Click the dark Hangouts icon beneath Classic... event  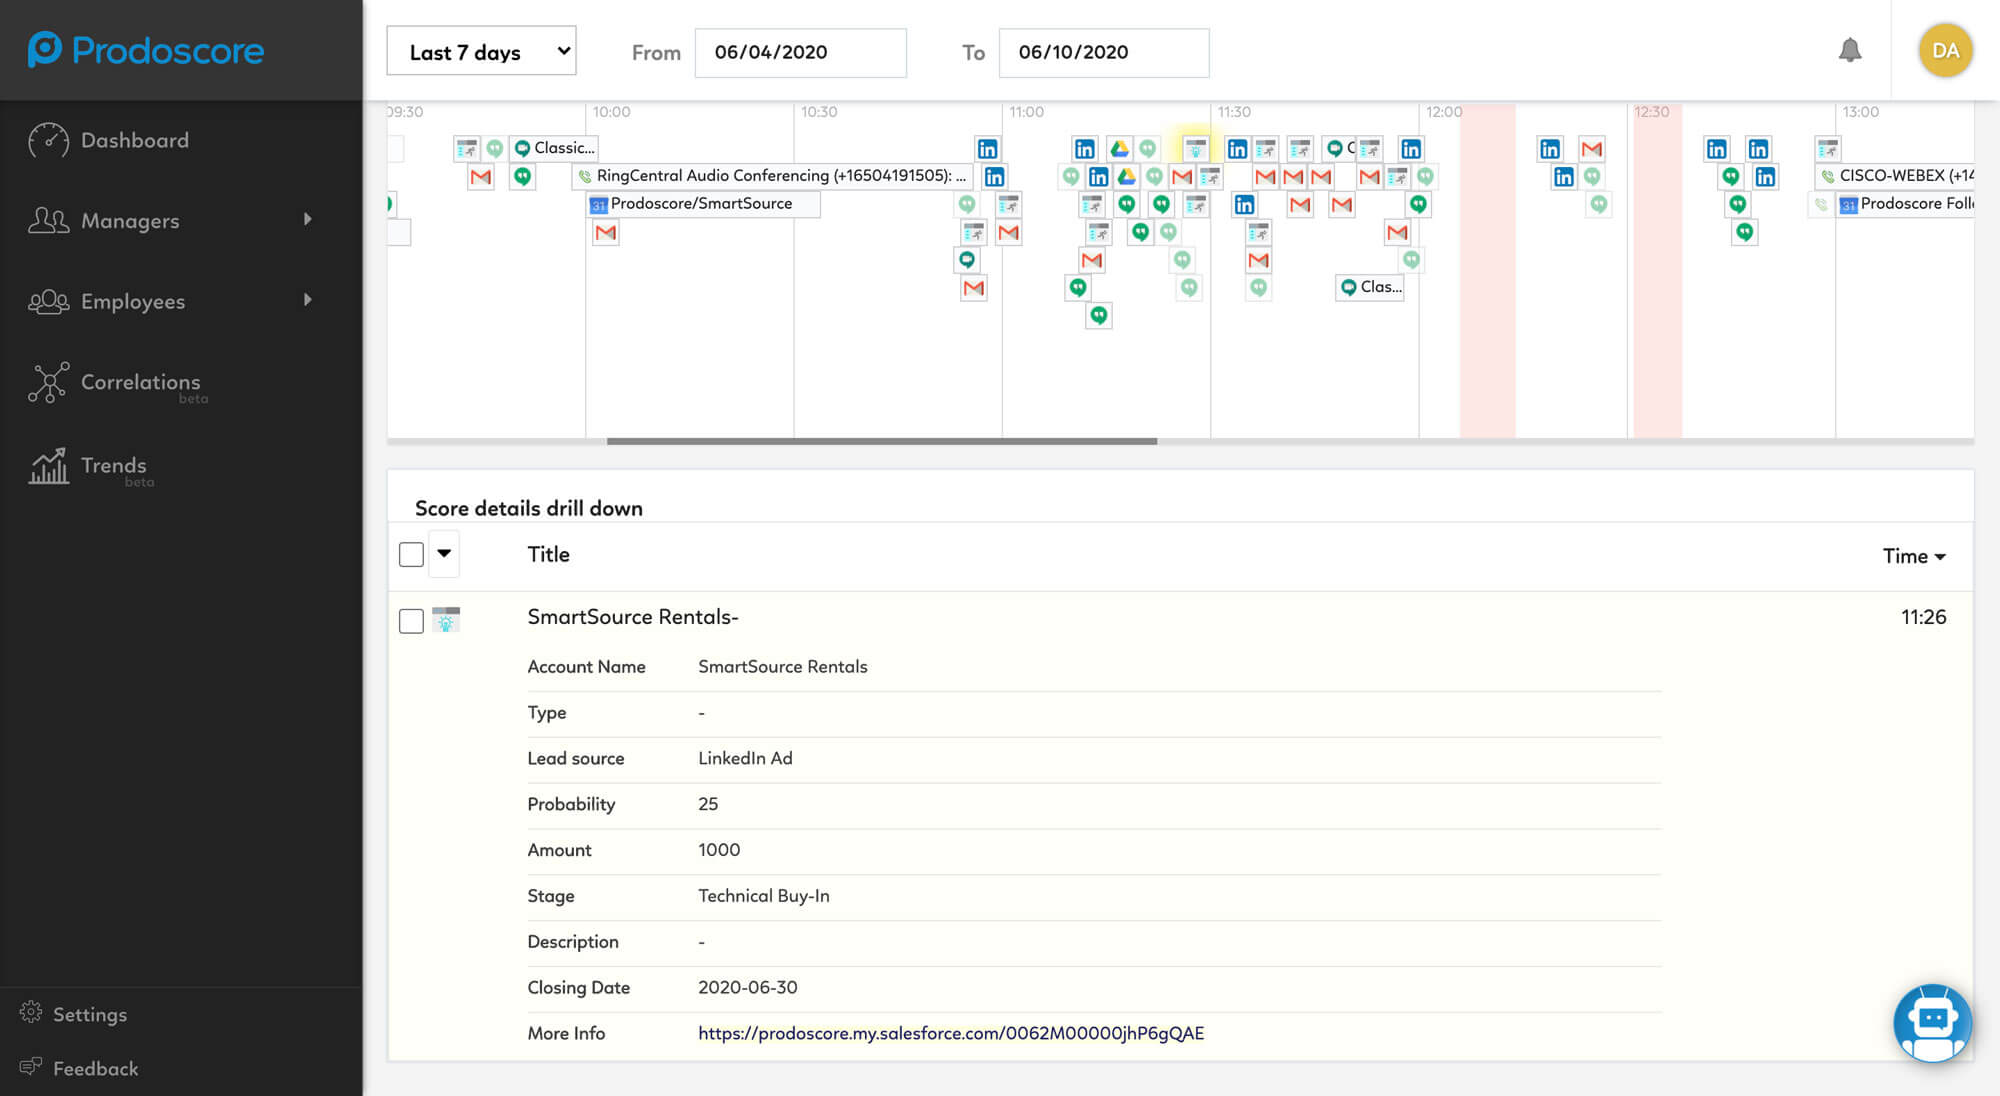(522, 177)
